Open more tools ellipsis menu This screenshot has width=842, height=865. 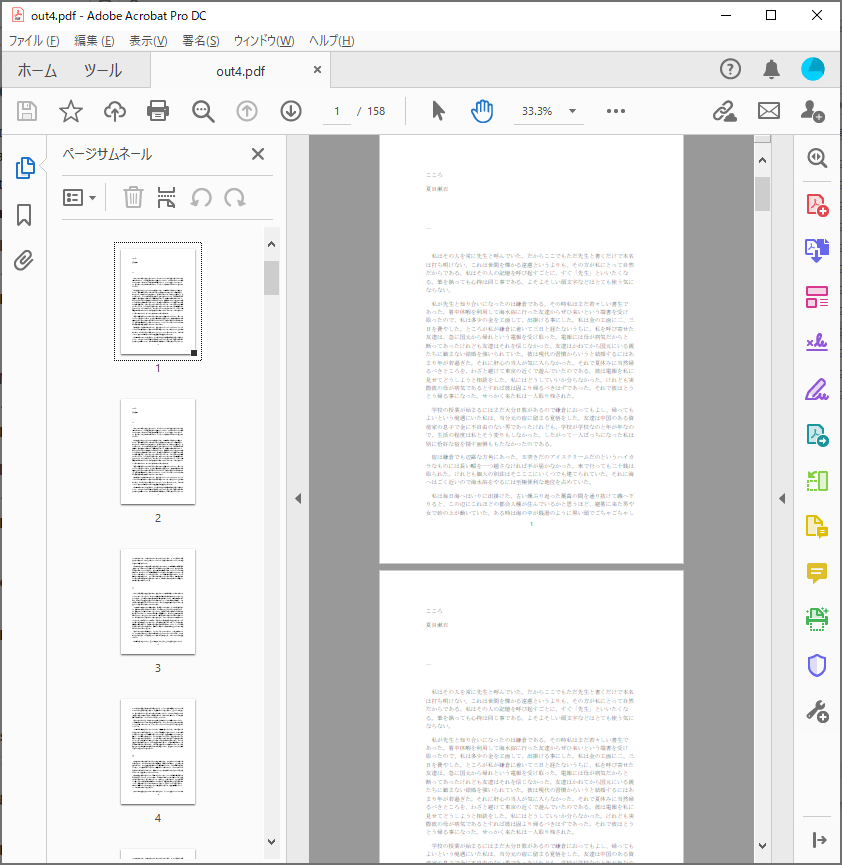click(616, 111)
